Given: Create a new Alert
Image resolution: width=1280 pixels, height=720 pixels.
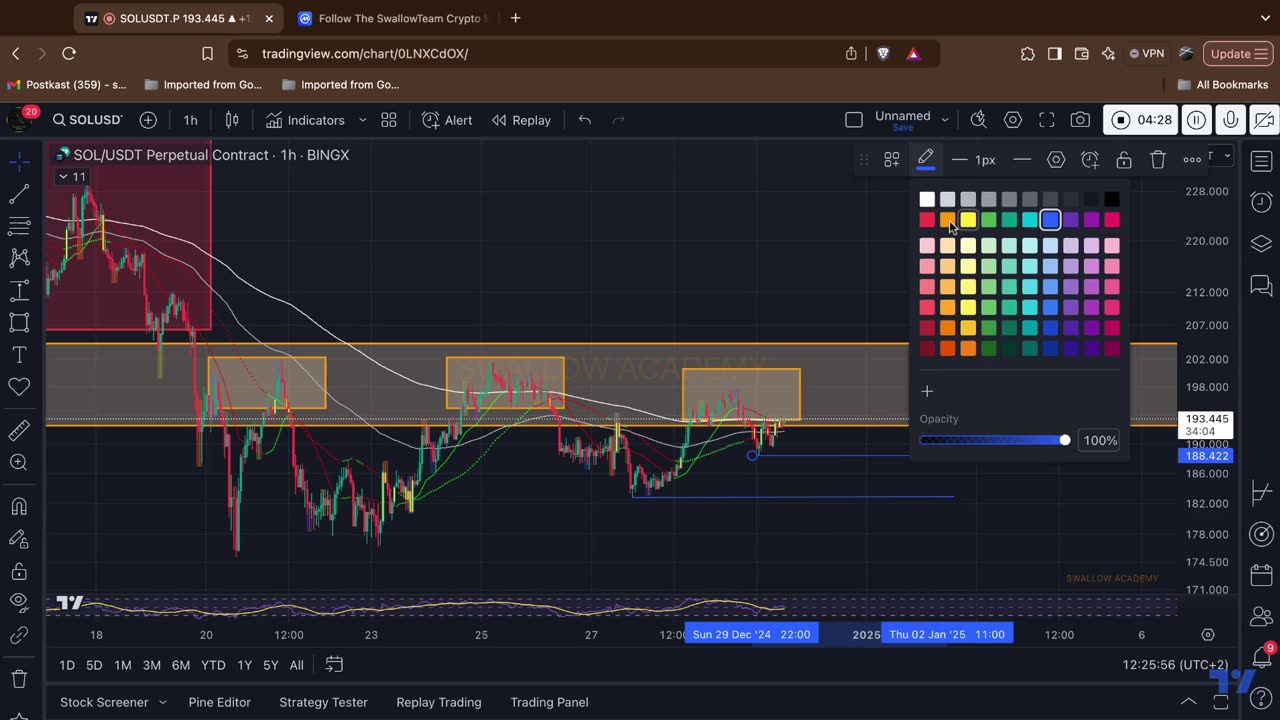Looking at the screenshot, I should pos(447,120).
